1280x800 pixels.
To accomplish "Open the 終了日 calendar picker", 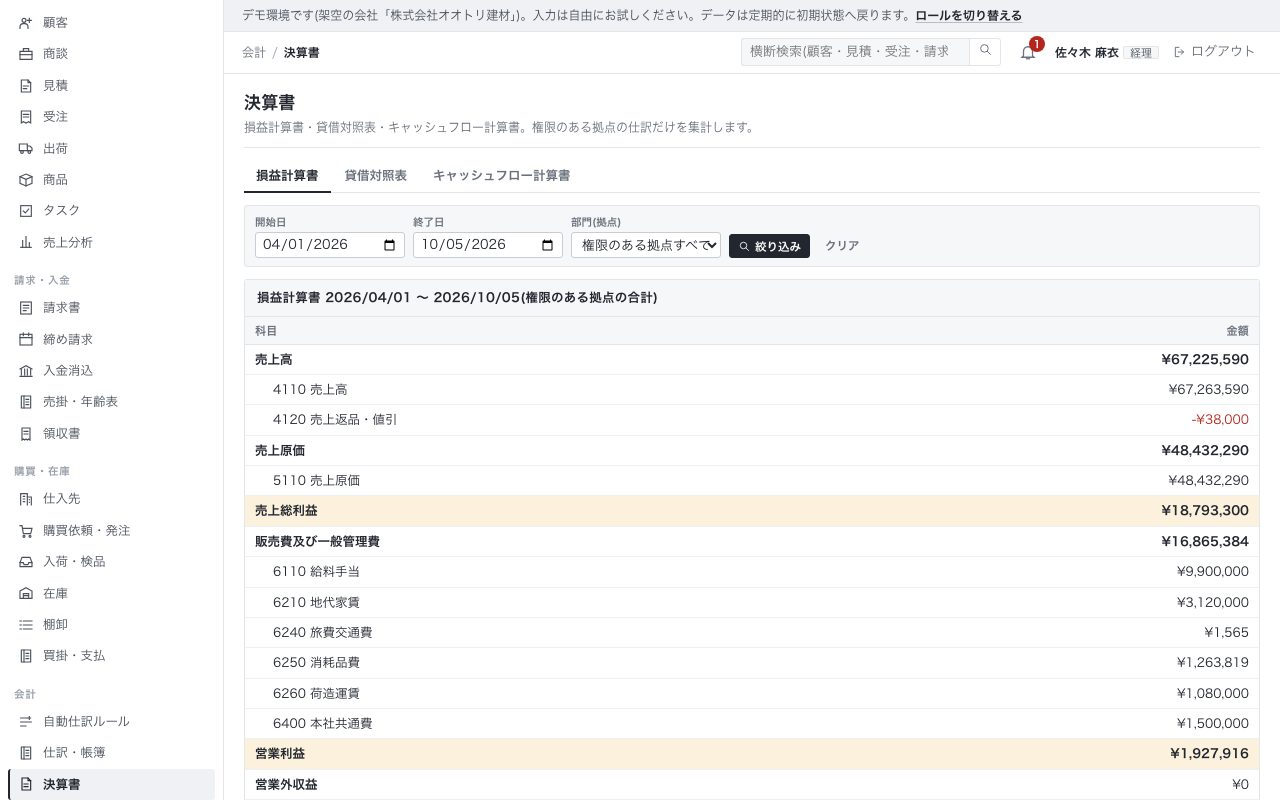I will tap(548, 245).
